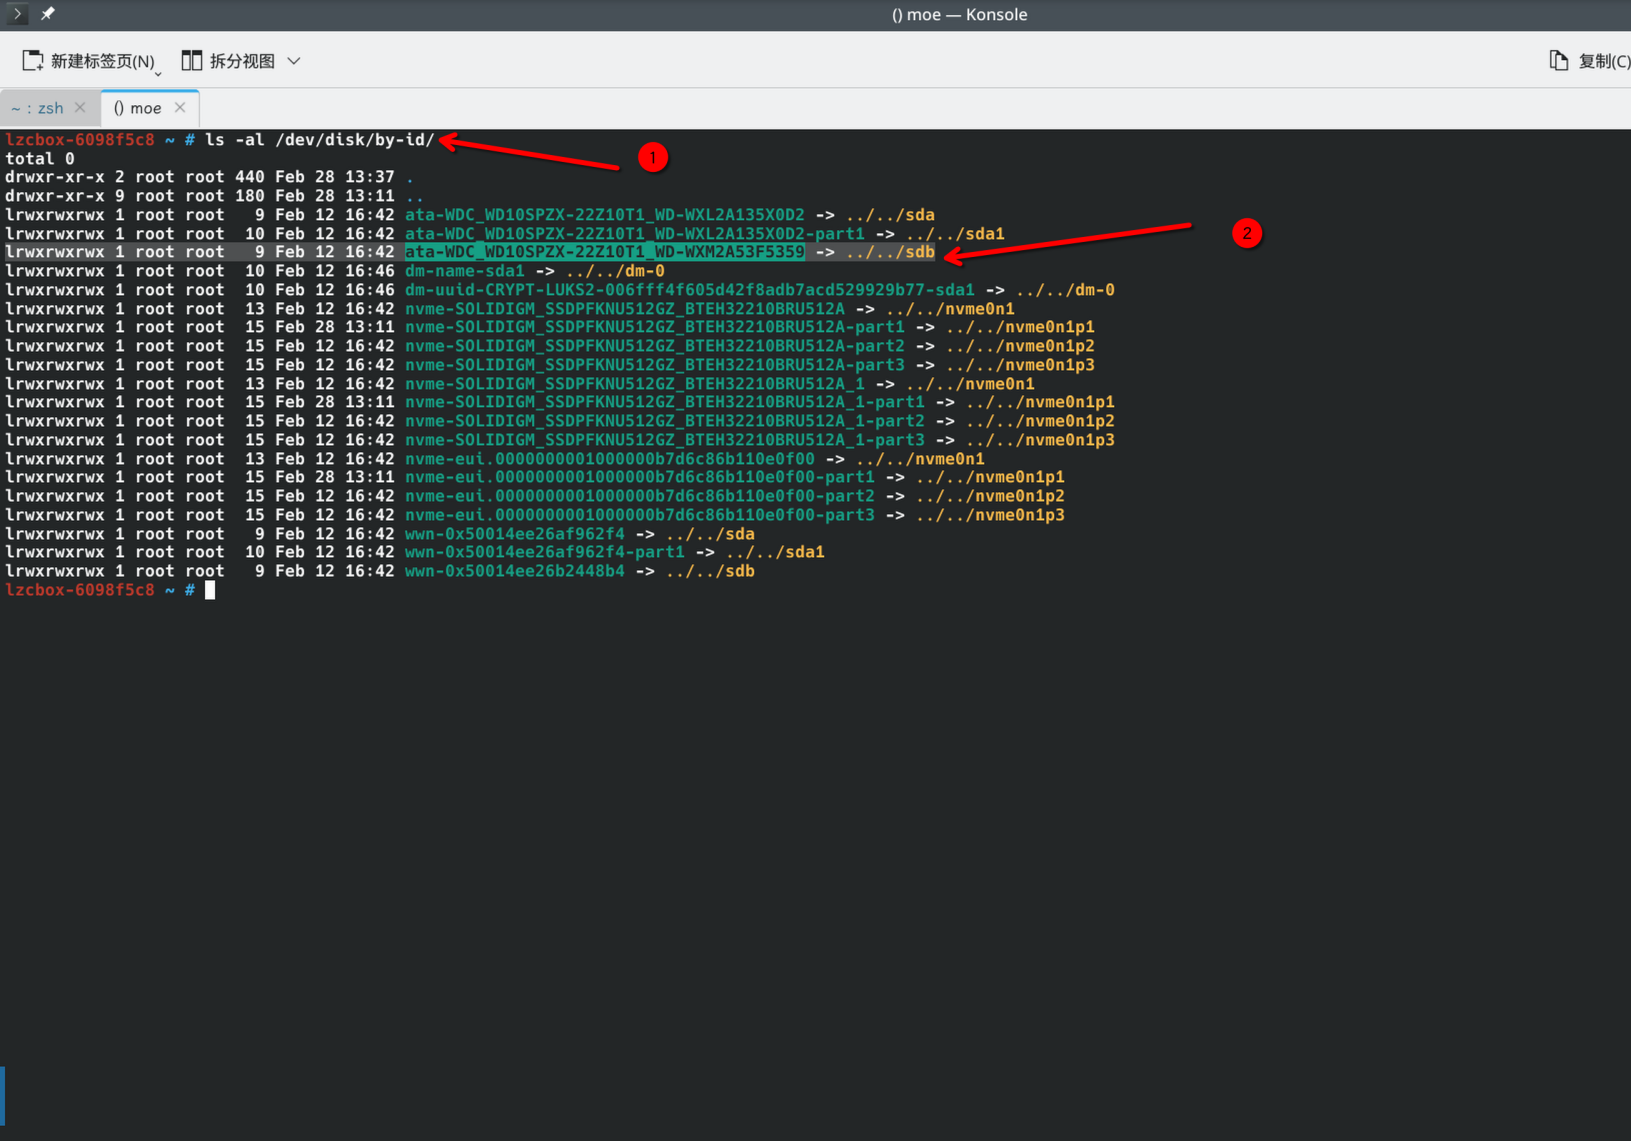Screen dimensions: 1631x1141
Task: Click red annotation marker number 1
Action: pyautogui.click(x=653, y=157)
